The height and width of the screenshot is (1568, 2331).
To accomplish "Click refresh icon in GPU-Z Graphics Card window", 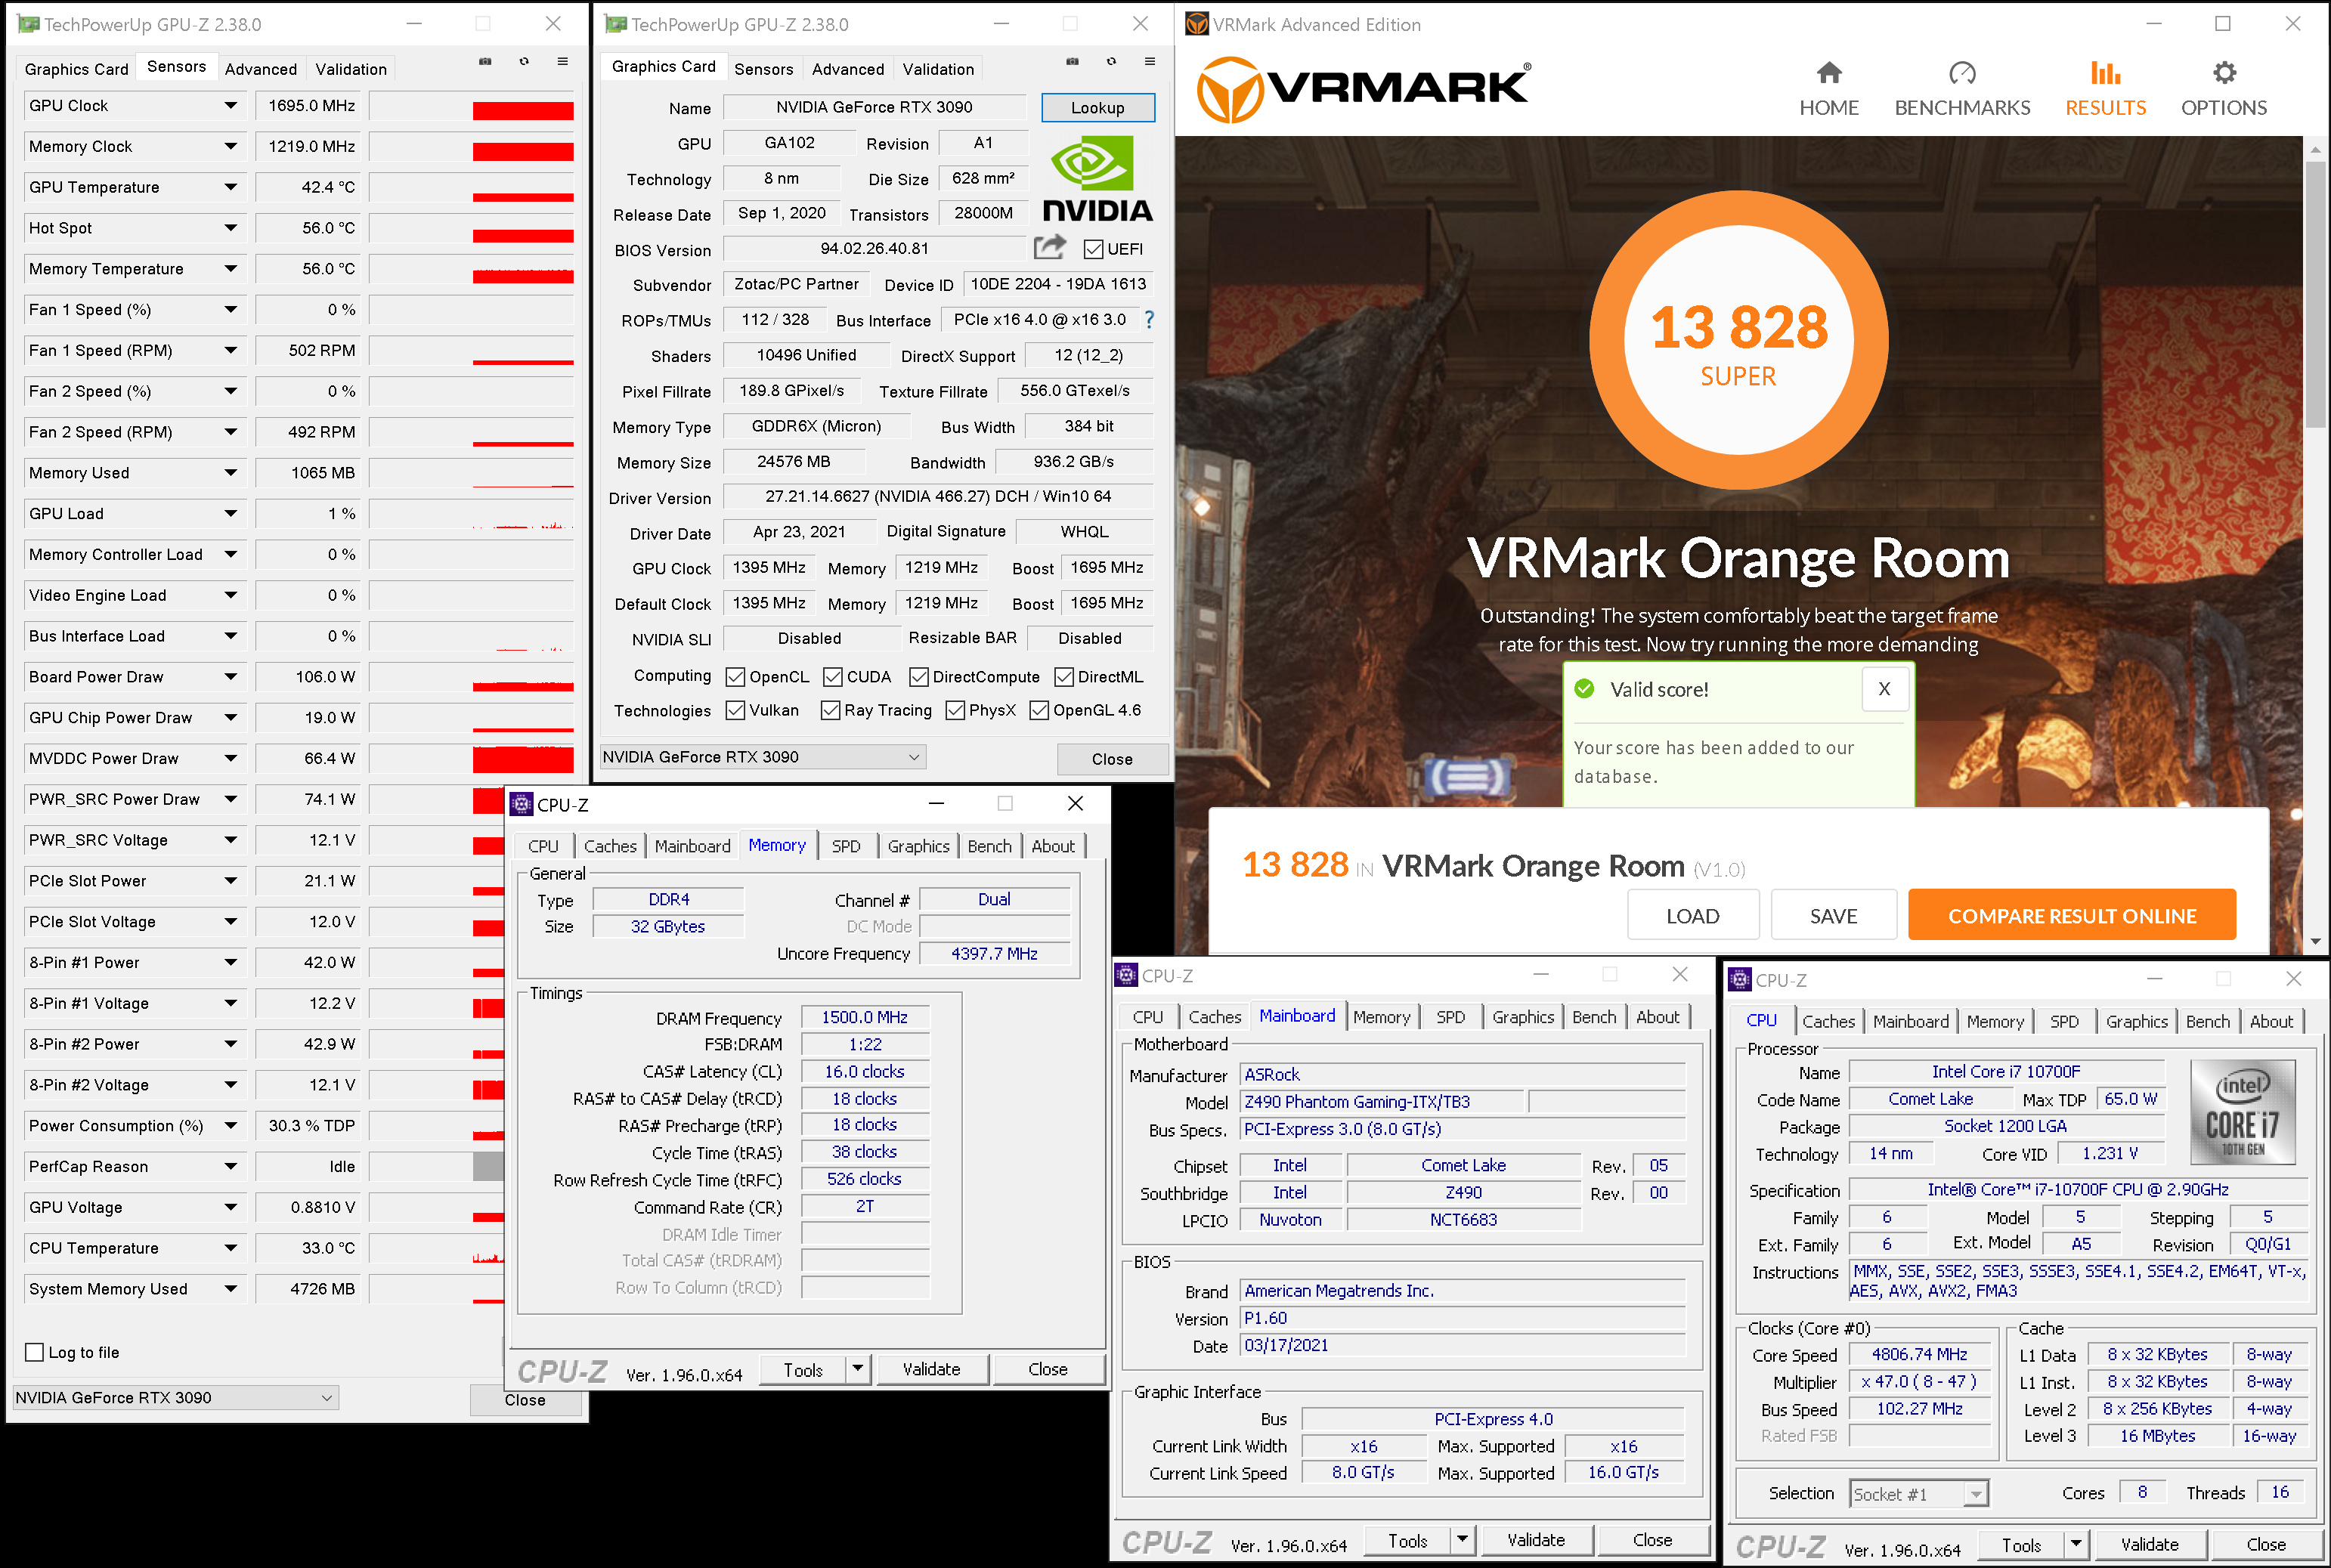I will coord(1111,61).
